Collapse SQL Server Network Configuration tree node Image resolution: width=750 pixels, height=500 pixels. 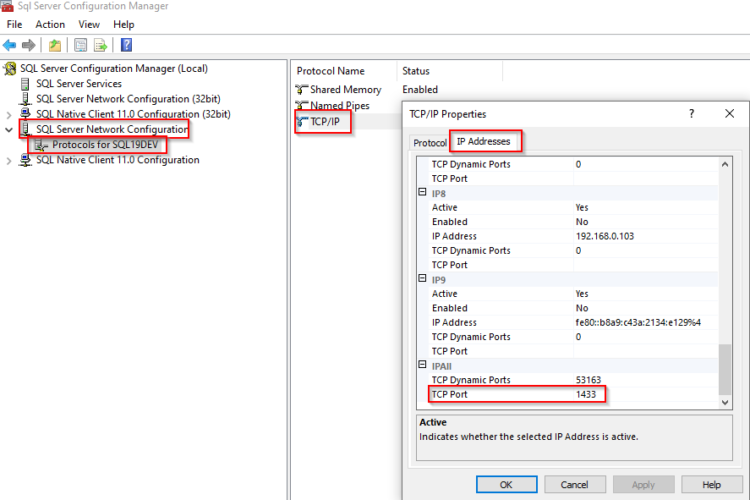pyautogui.click(x=10, y=130)
